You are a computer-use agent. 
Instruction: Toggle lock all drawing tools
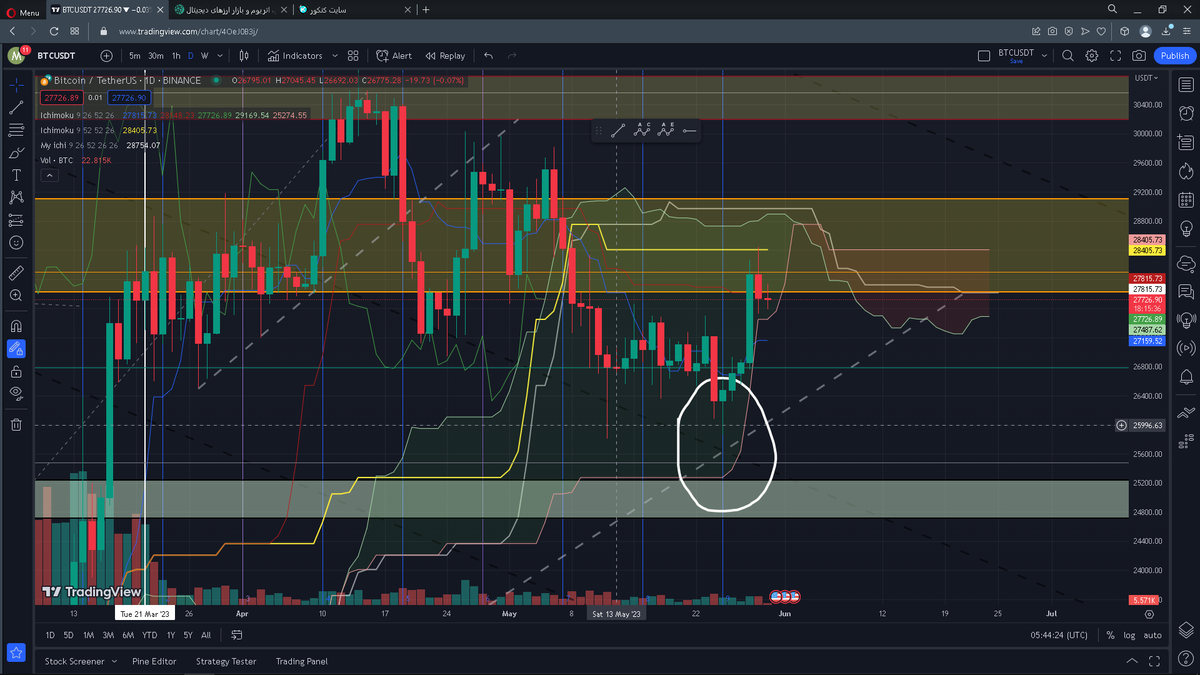[16, 371]
